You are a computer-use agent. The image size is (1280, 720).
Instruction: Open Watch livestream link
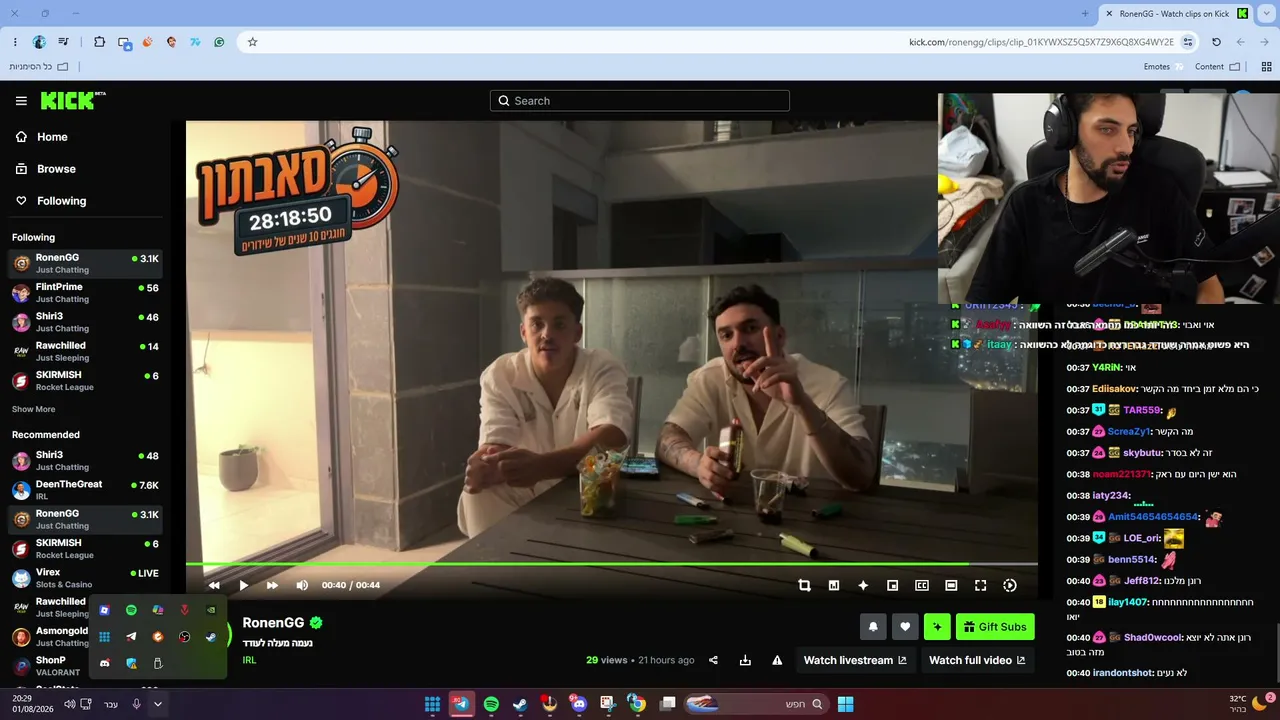855,660
